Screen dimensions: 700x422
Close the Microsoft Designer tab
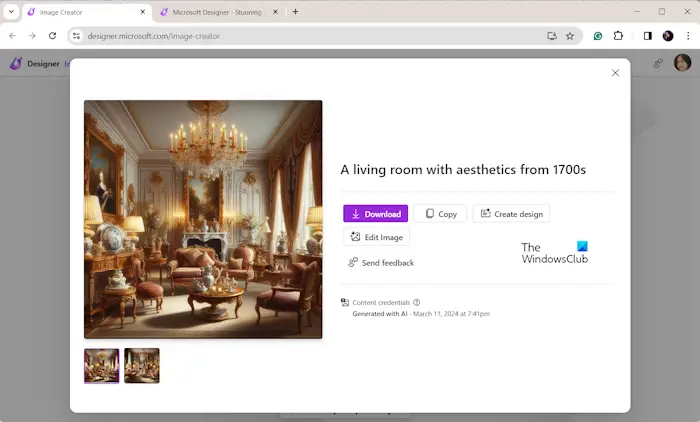(275, 12)
